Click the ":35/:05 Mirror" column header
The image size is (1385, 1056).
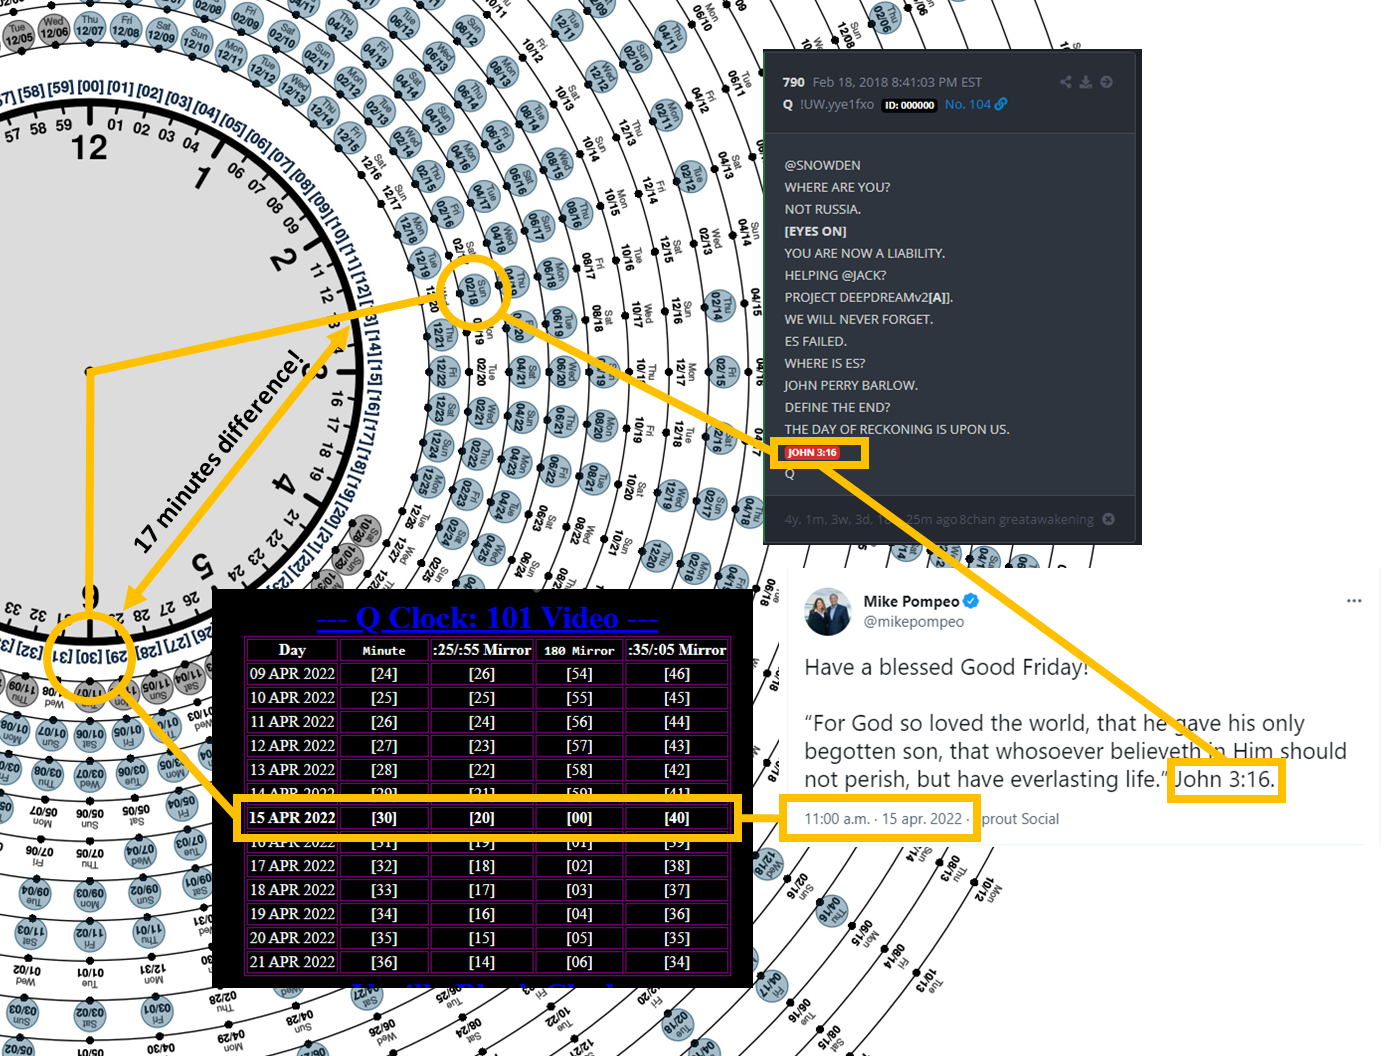[x=677, y=650]
